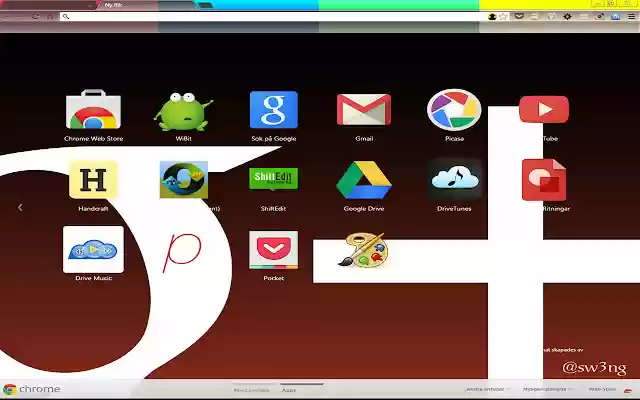Open a new tab with the tab-strip button
The image size is (640, 400).
[x=205, y=5]
